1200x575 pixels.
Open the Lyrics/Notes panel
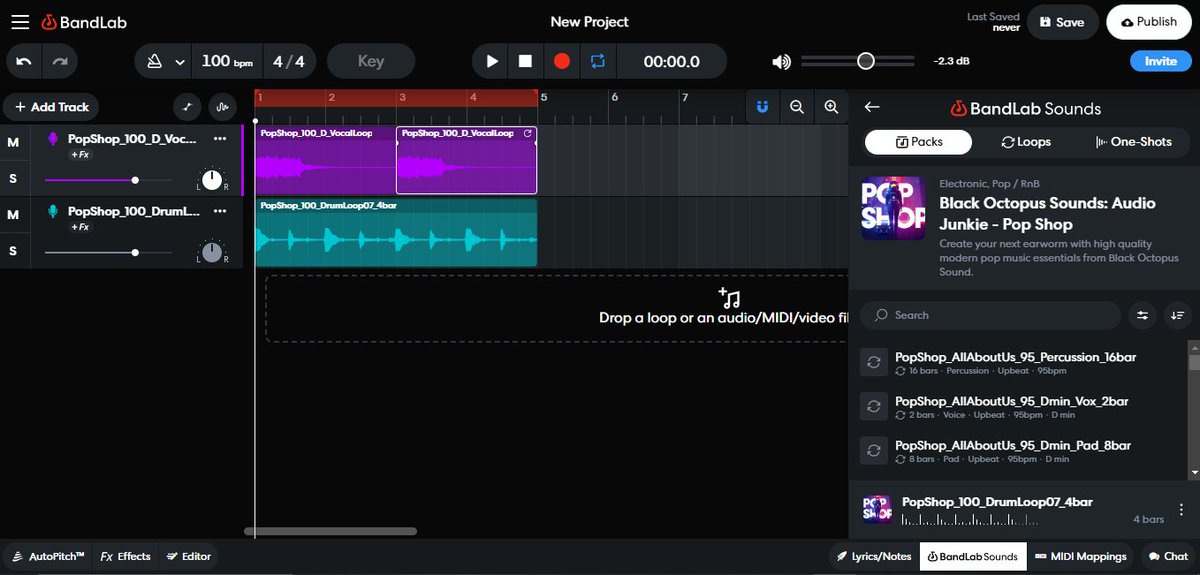875,556
